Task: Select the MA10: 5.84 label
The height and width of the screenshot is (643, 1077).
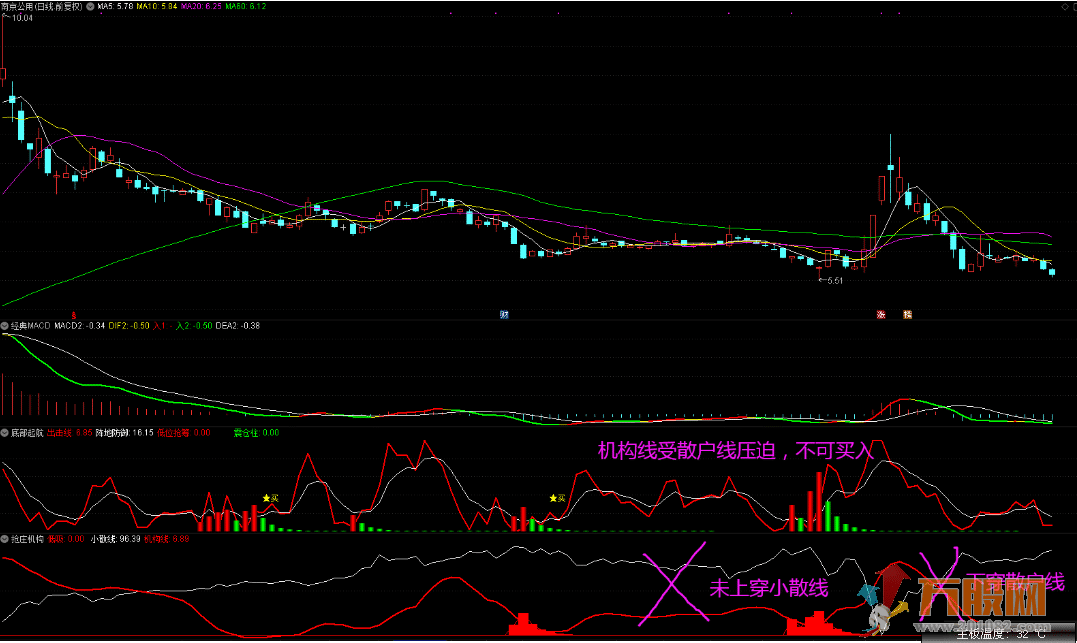Action: [x=157, y=6]
